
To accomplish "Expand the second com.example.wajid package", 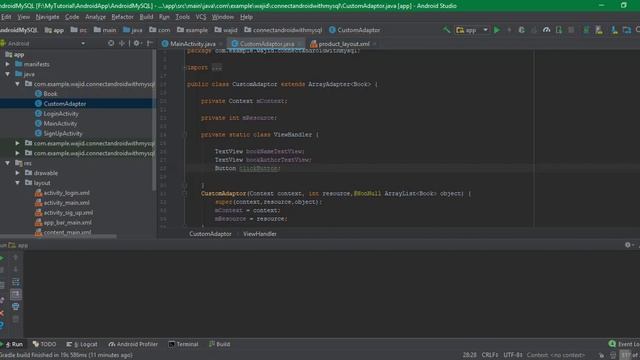I will coord(18,143).
